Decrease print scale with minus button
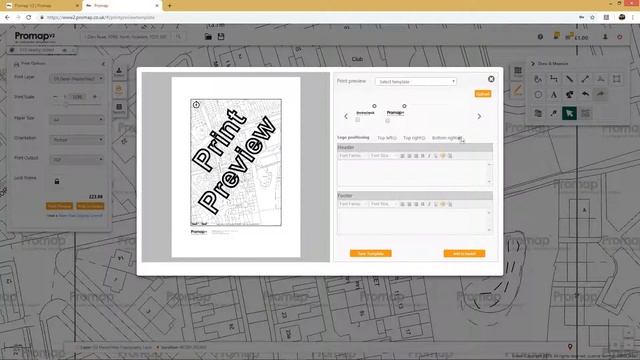This screenshot has width=640, height=360. (55, 97)
